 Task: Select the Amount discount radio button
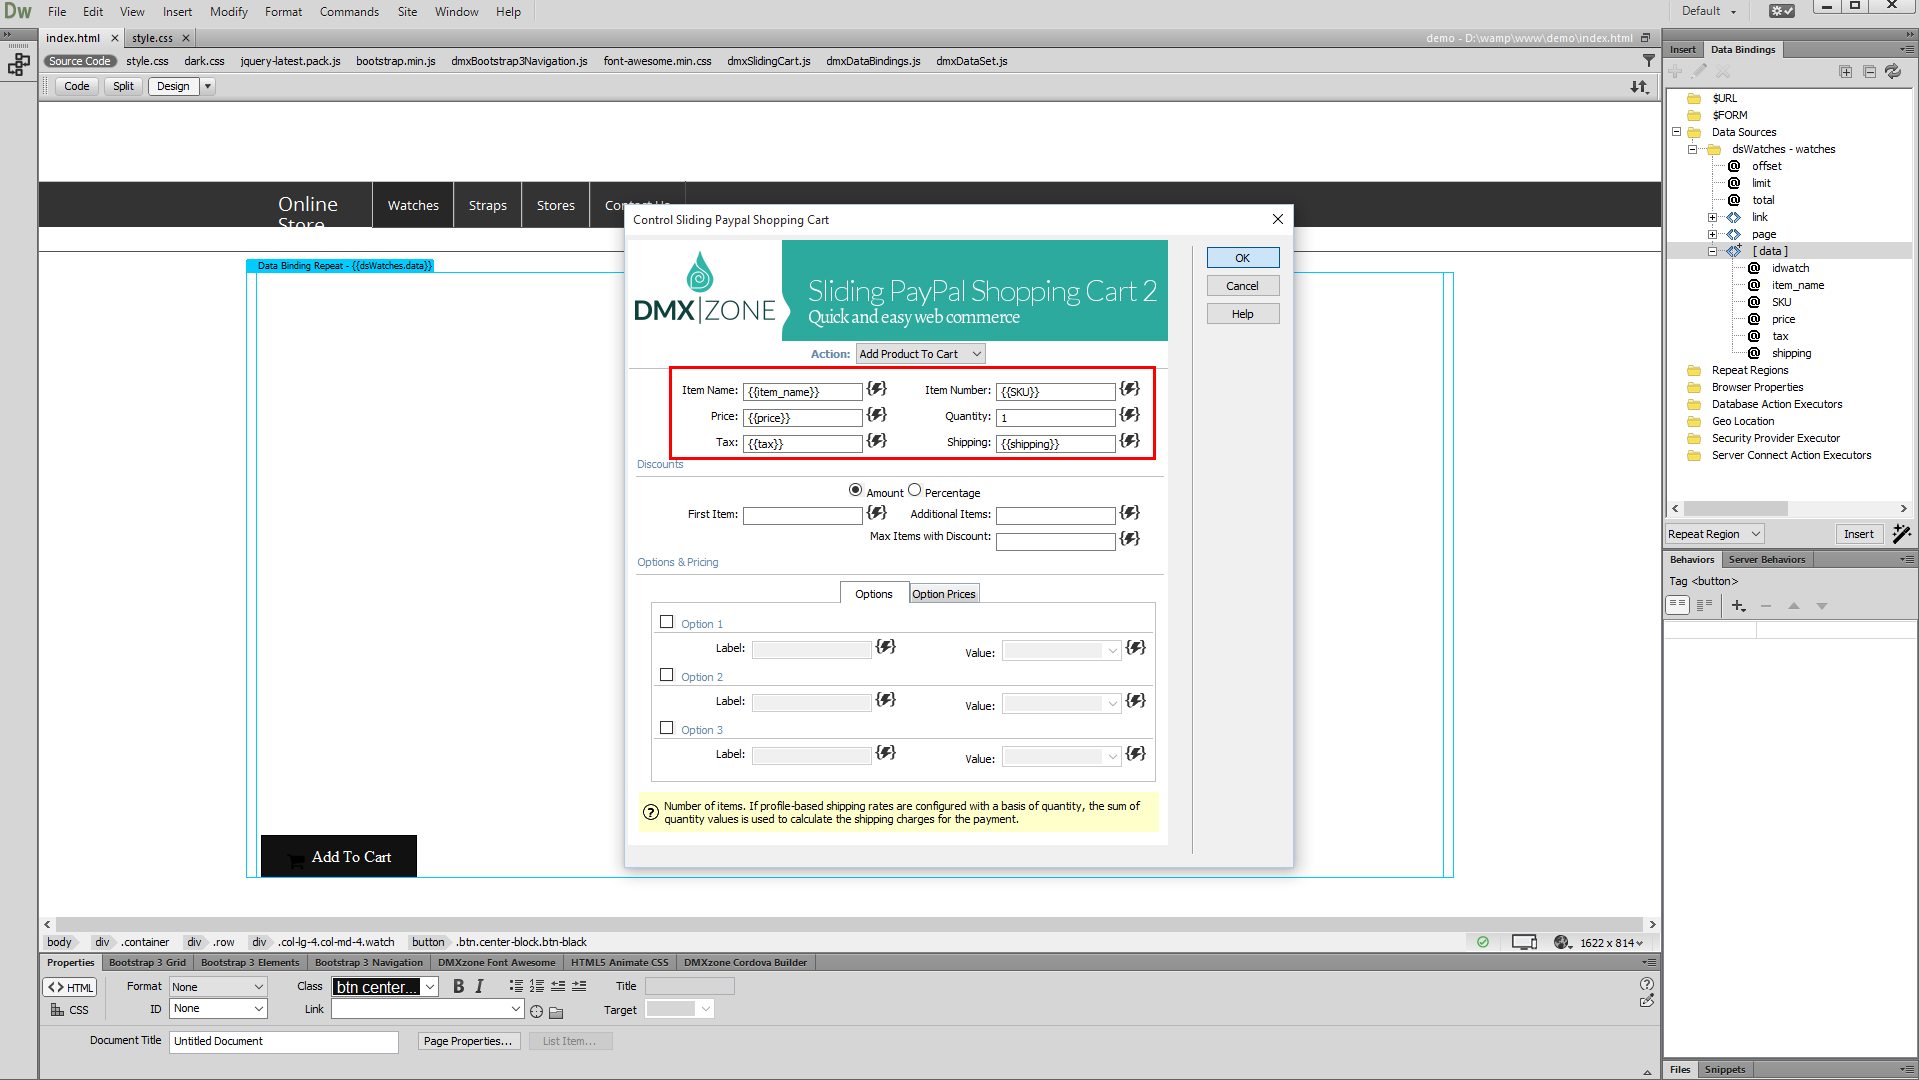tap(856, 490)
